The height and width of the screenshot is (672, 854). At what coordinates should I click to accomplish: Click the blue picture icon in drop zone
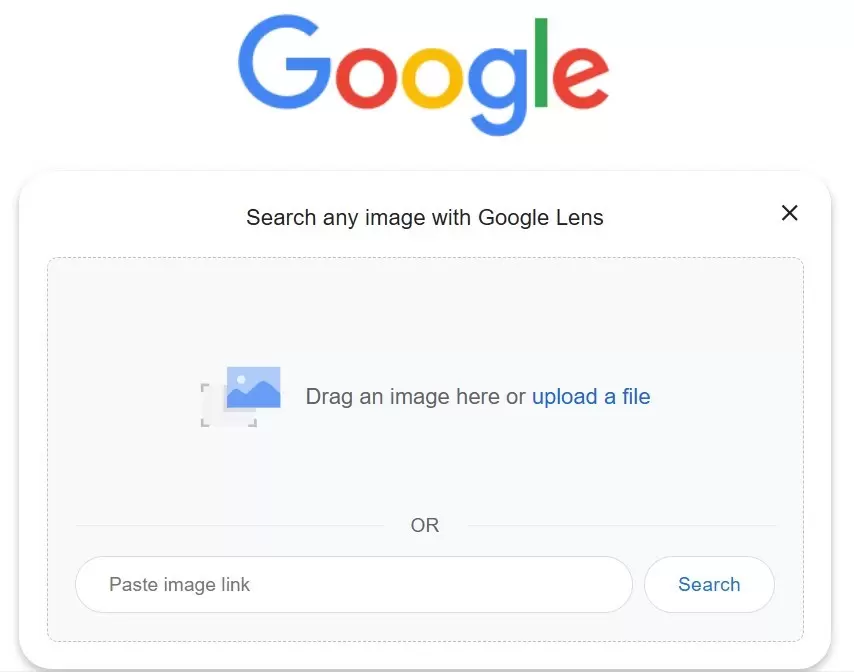click(253, 388)
